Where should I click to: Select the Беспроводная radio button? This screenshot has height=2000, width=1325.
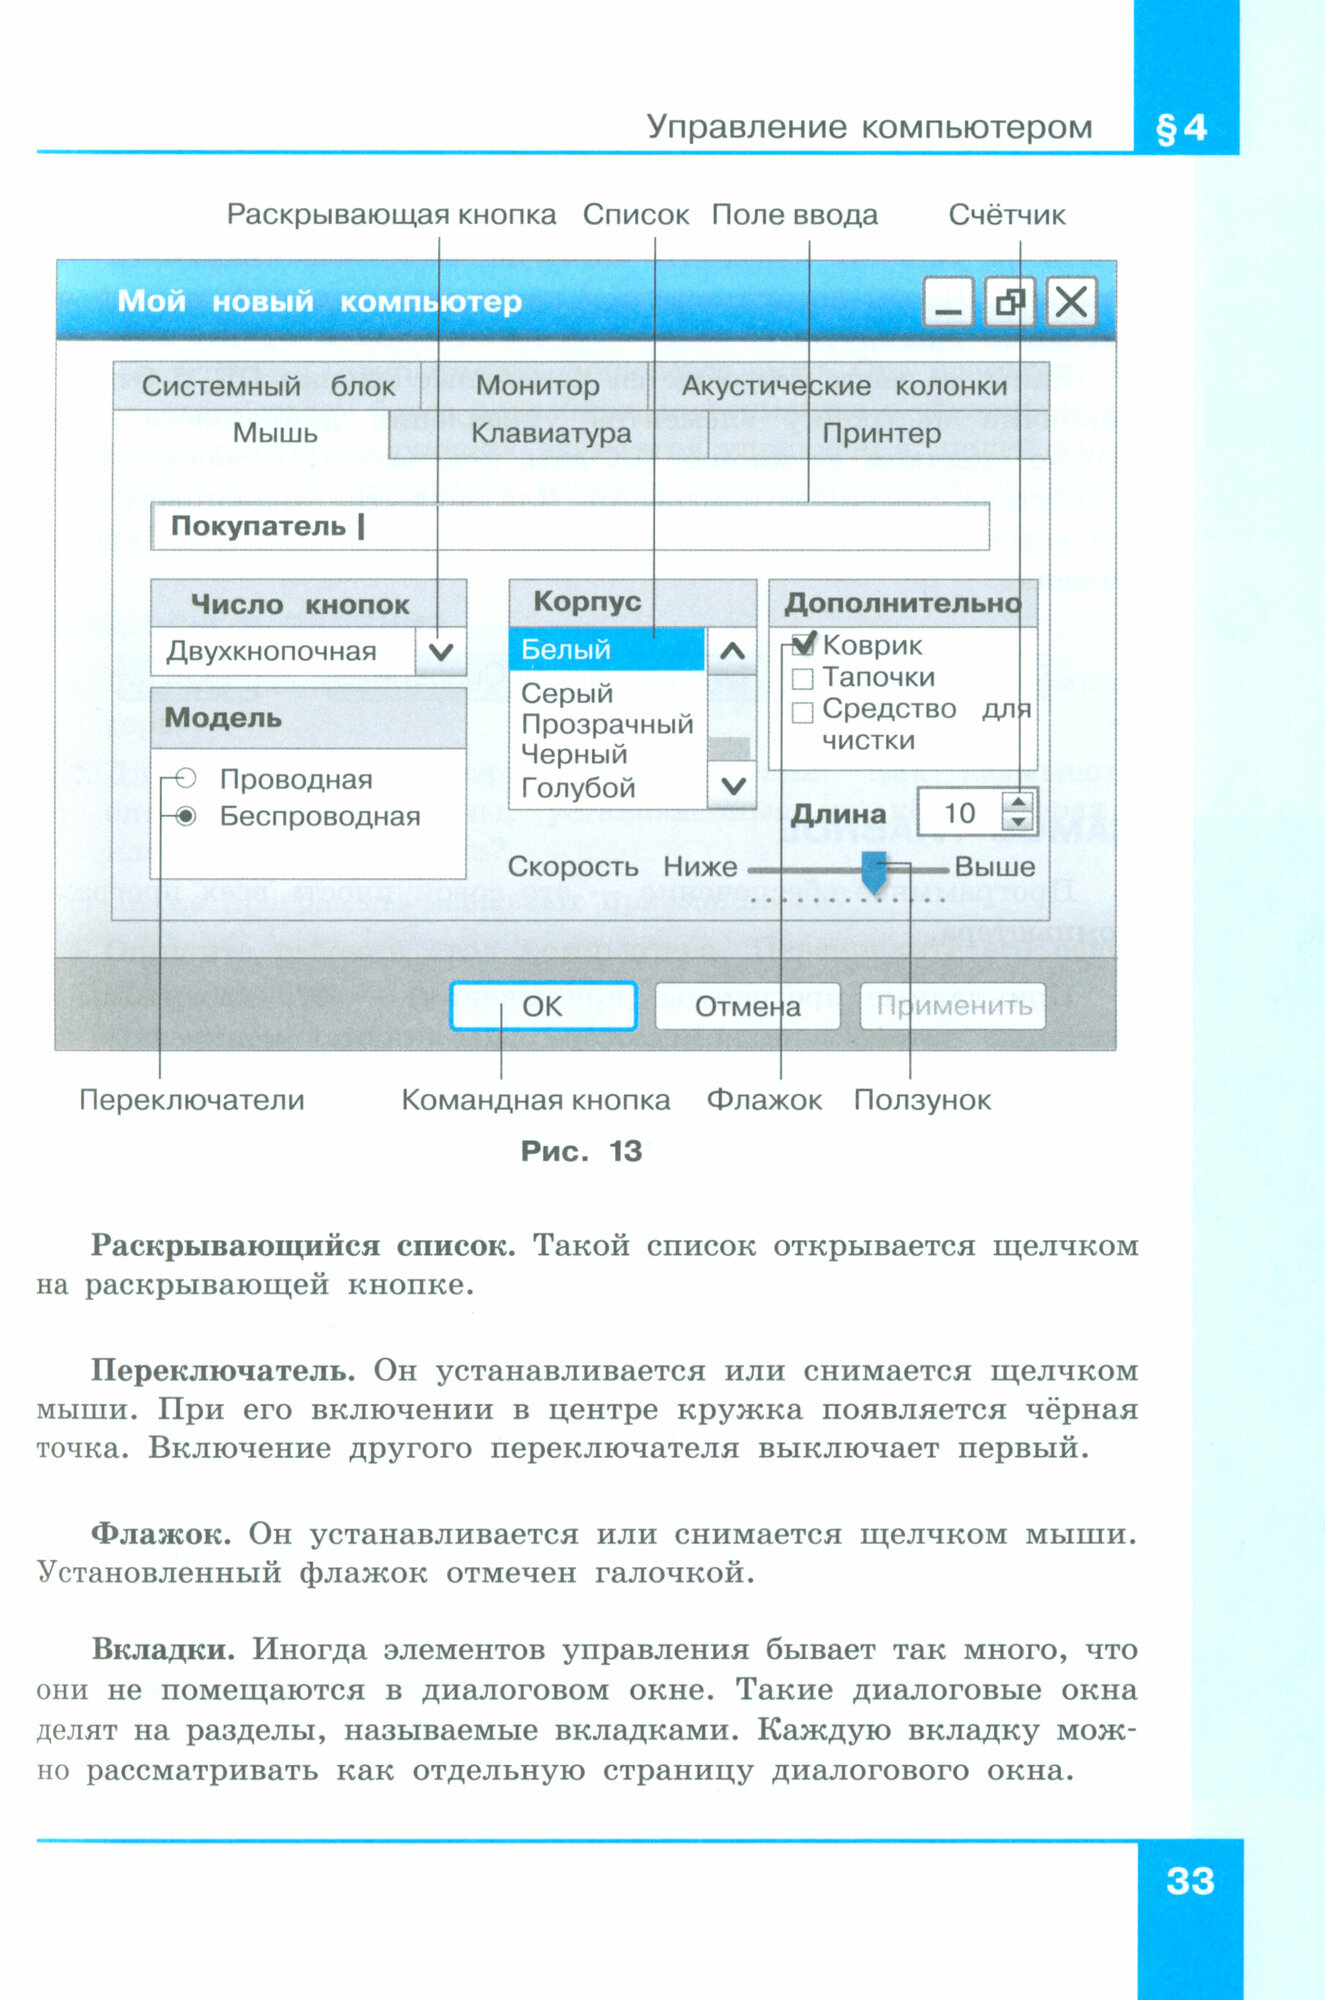186,816
